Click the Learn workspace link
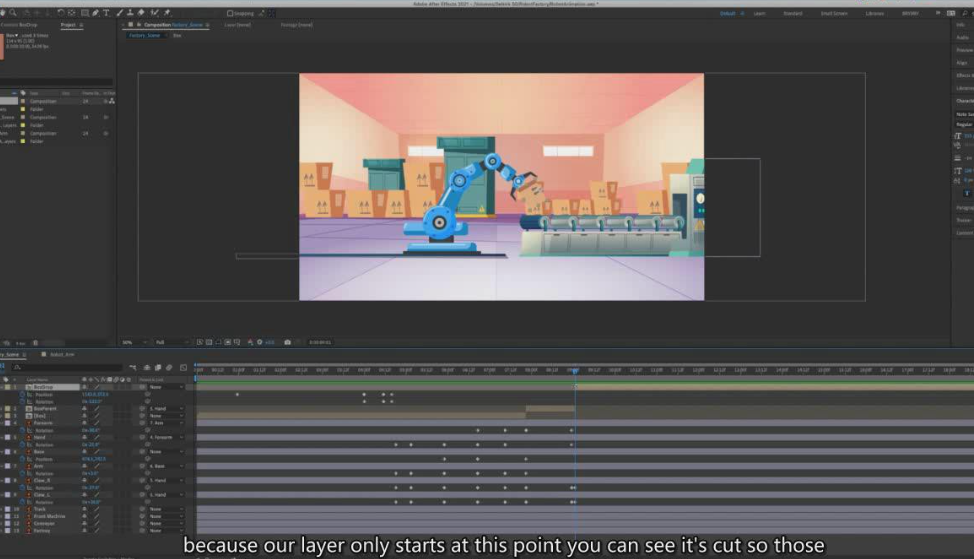Screen dimensions: 974x559 click(759, 14)
